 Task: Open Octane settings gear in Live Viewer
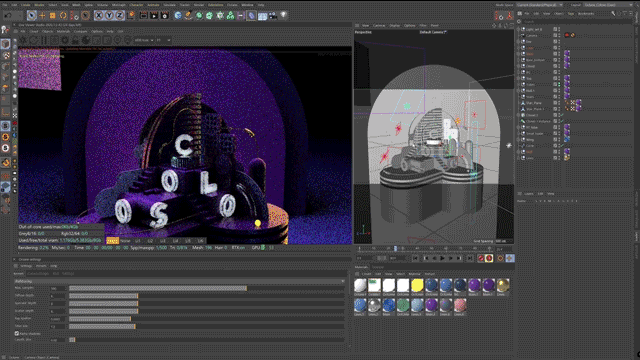click(65, 40)
